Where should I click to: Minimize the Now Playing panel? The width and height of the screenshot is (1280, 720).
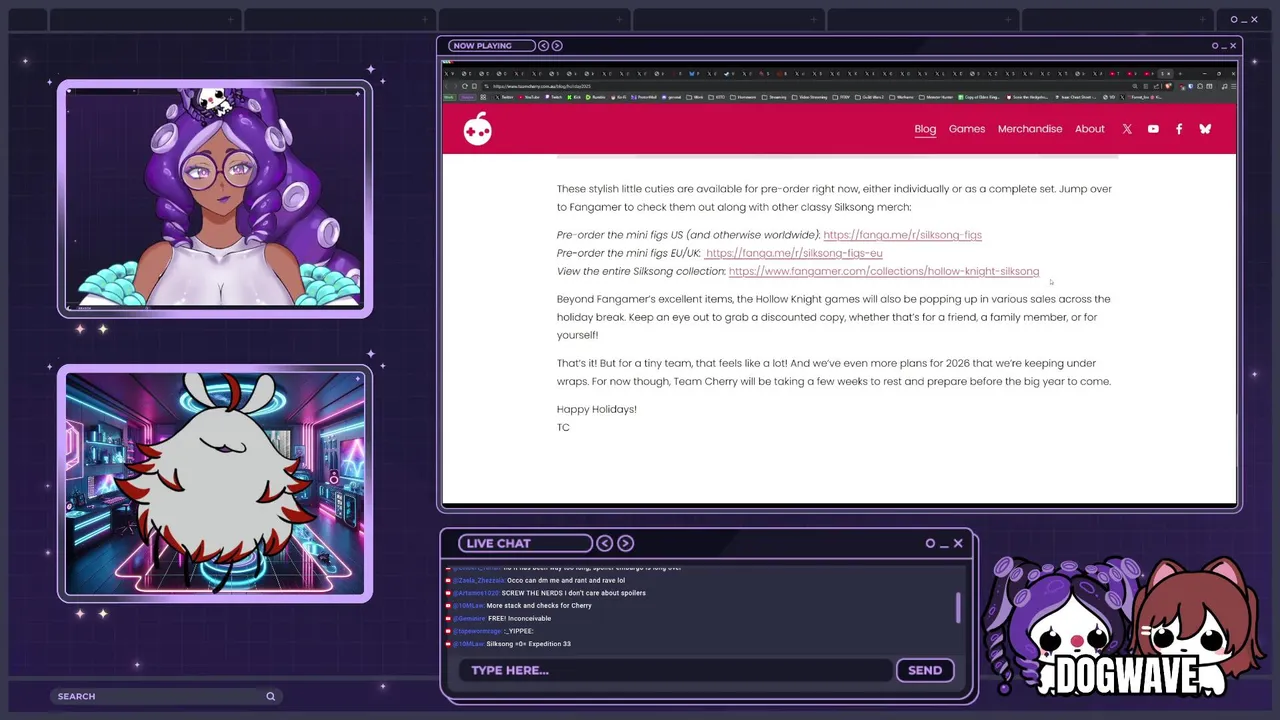coord(1224,46)
